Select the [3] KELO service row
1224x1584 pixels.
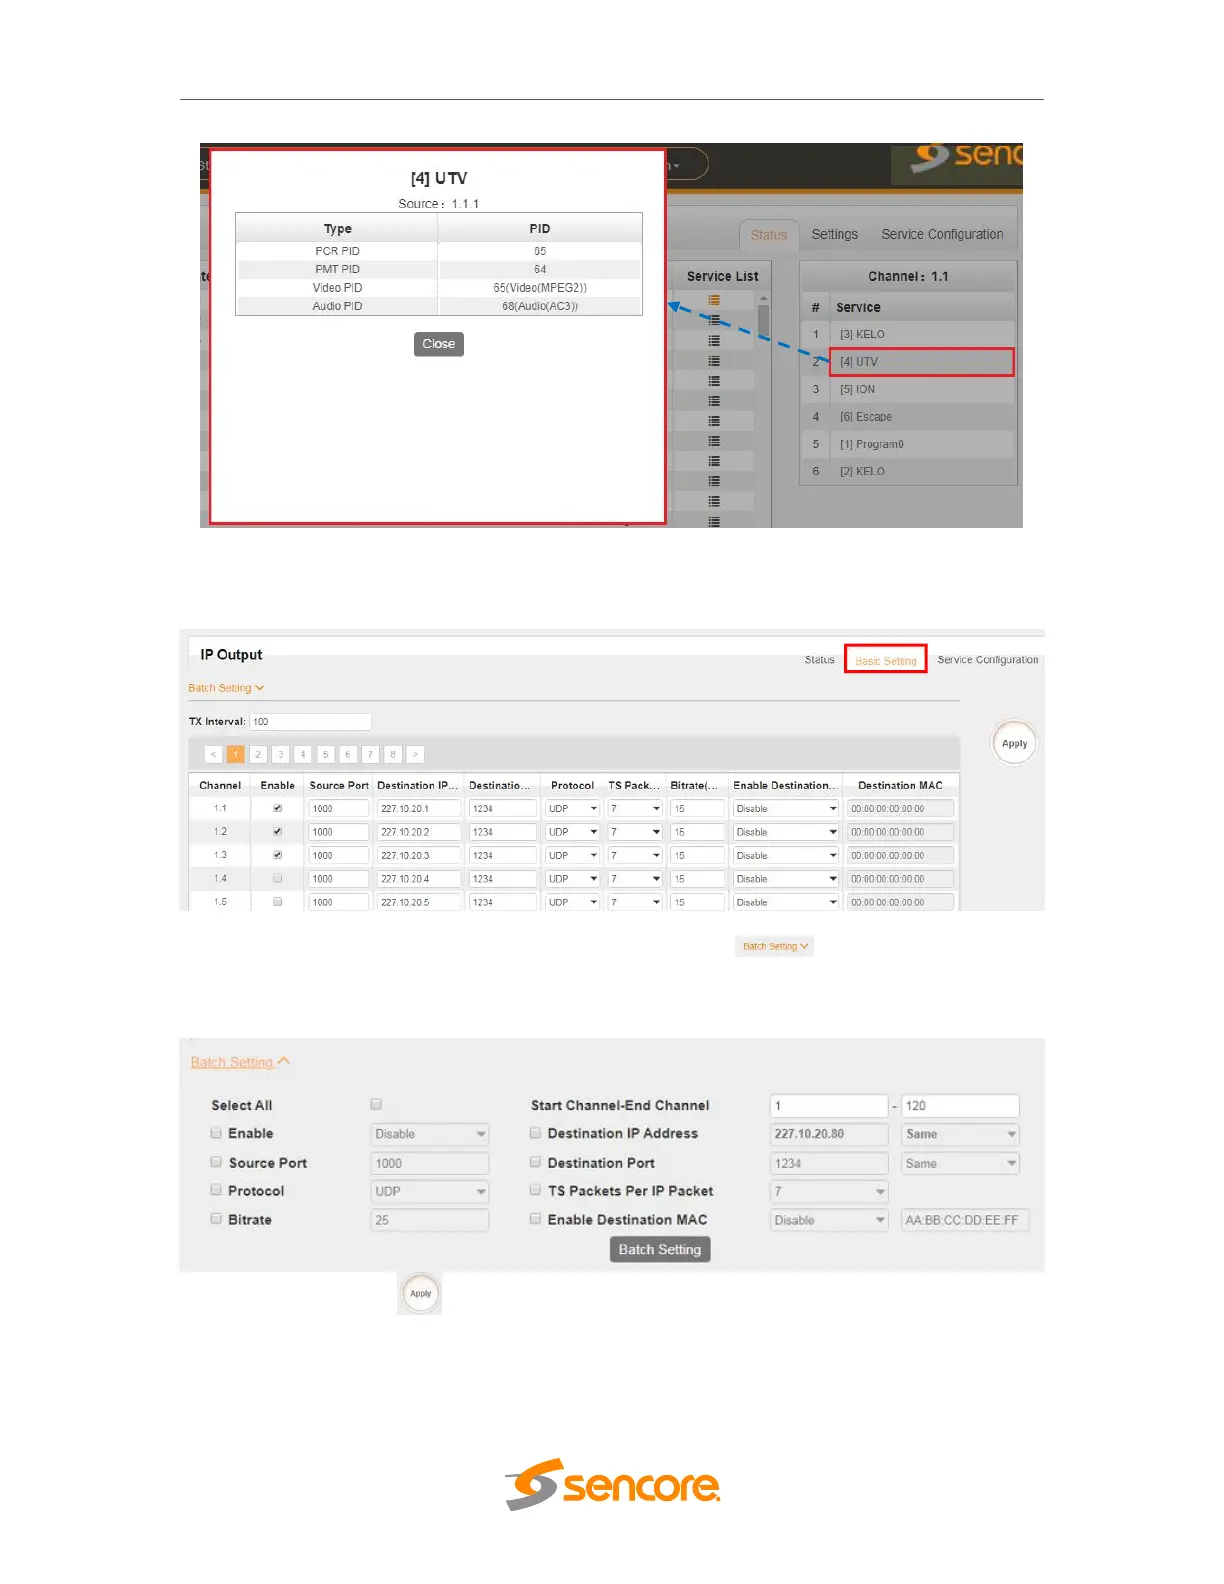click(908, 334)
